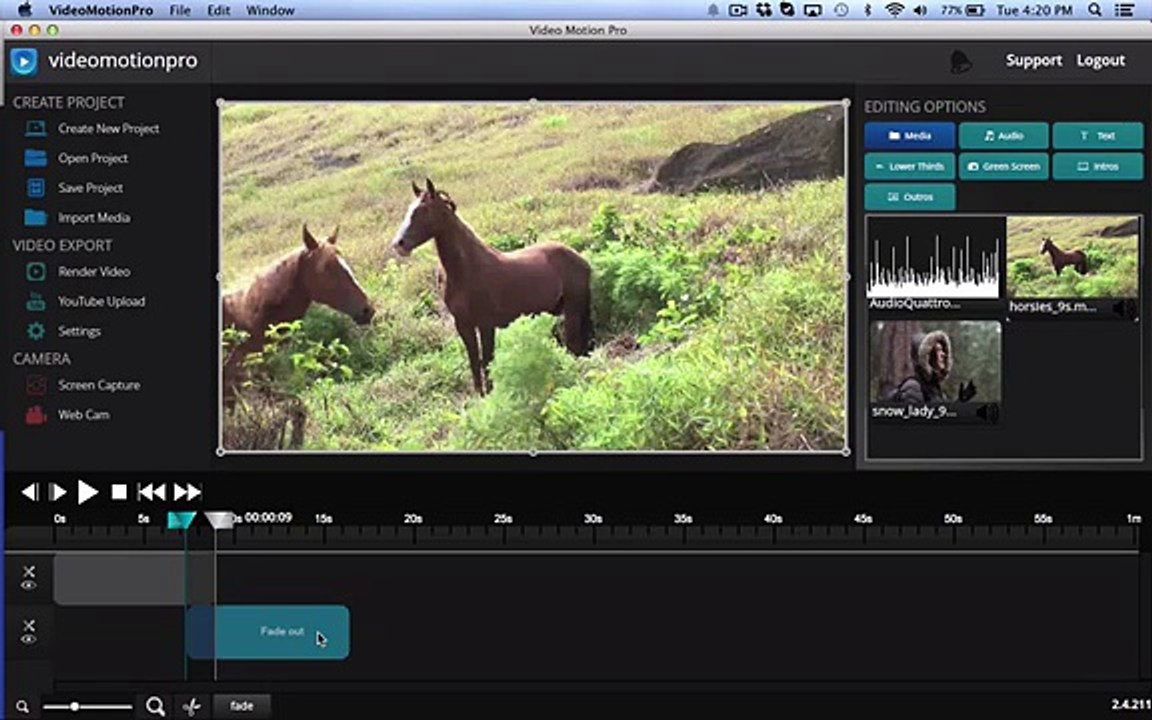Open the VideoMotionPro application menu

point(101,10)
